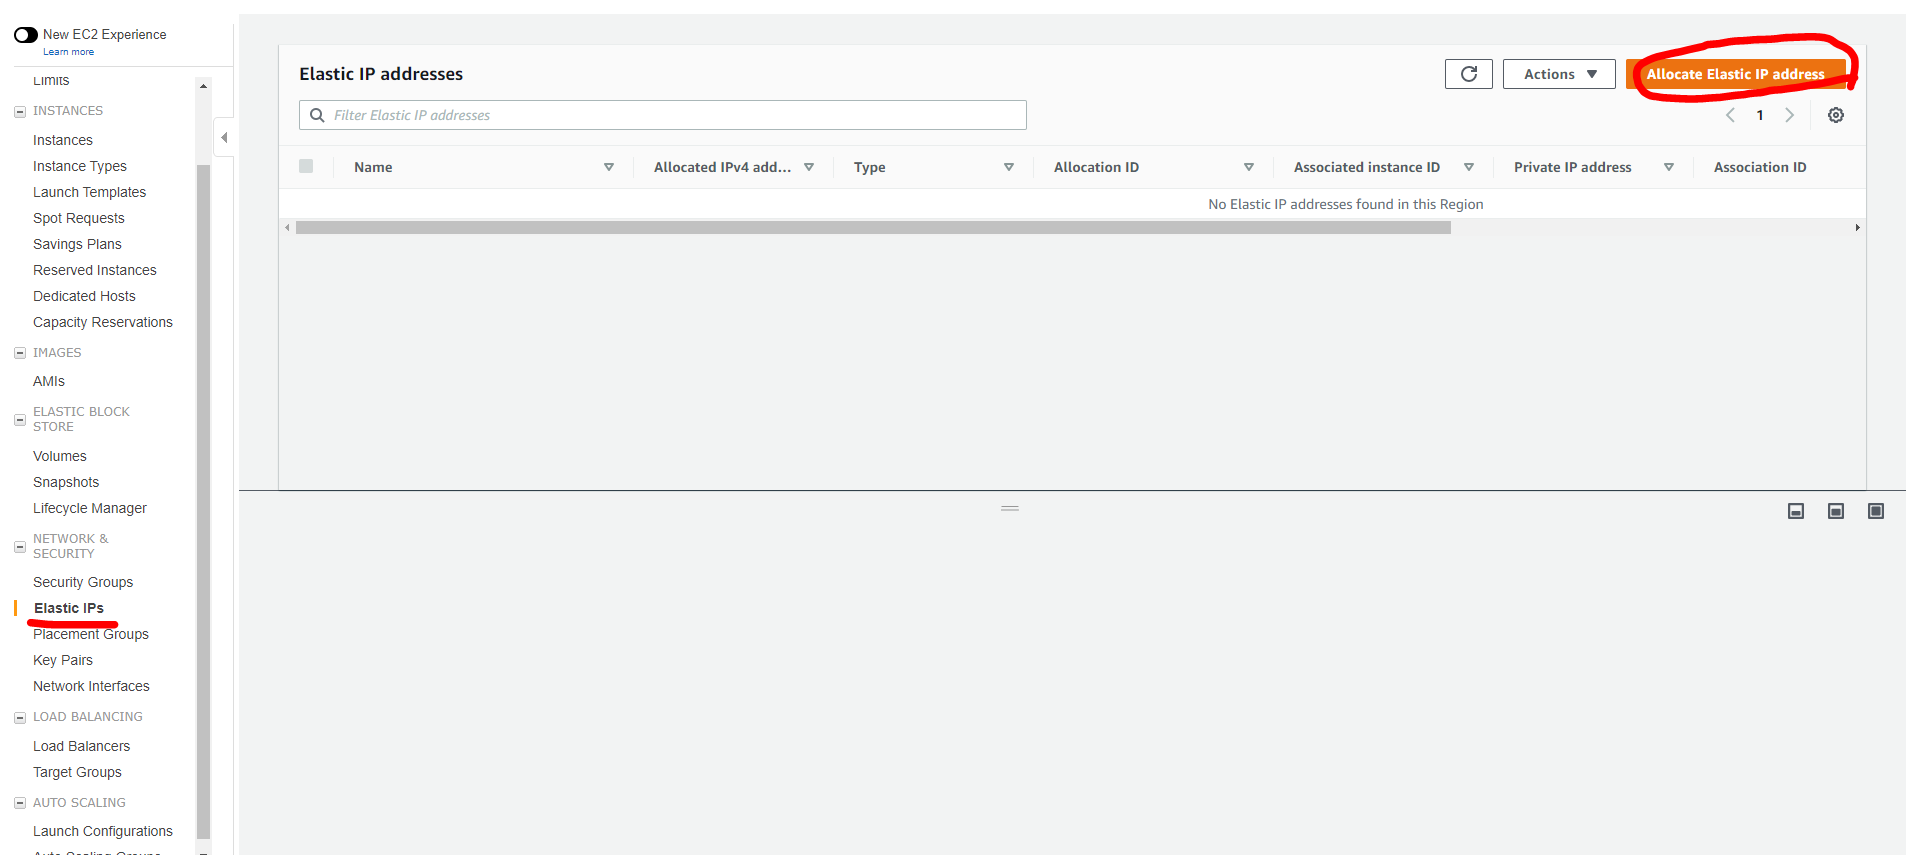The image size is (1916, 855).
Task: Open Key Pairs page
Action: click(x=63, y=660)
